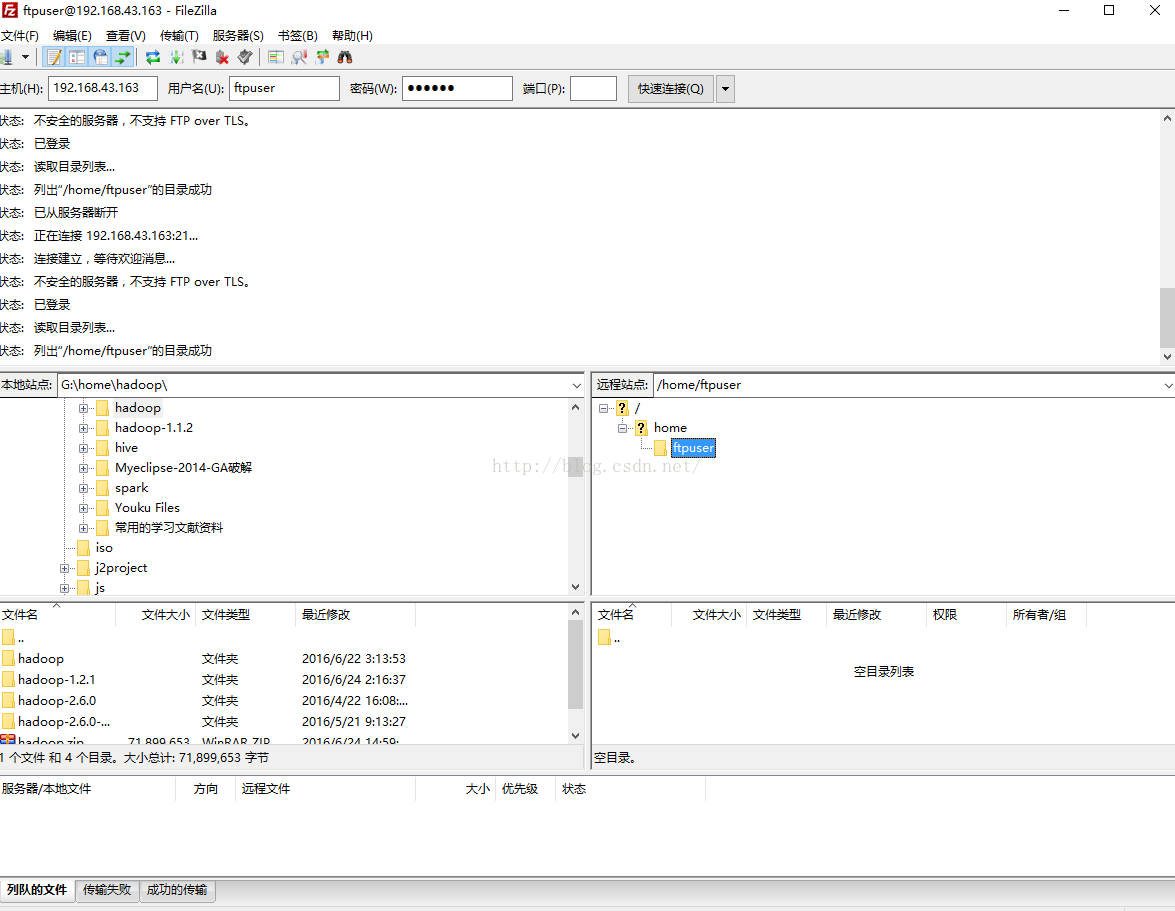Select Myeclipse-2014-GA破解 folder in tree

183,467
